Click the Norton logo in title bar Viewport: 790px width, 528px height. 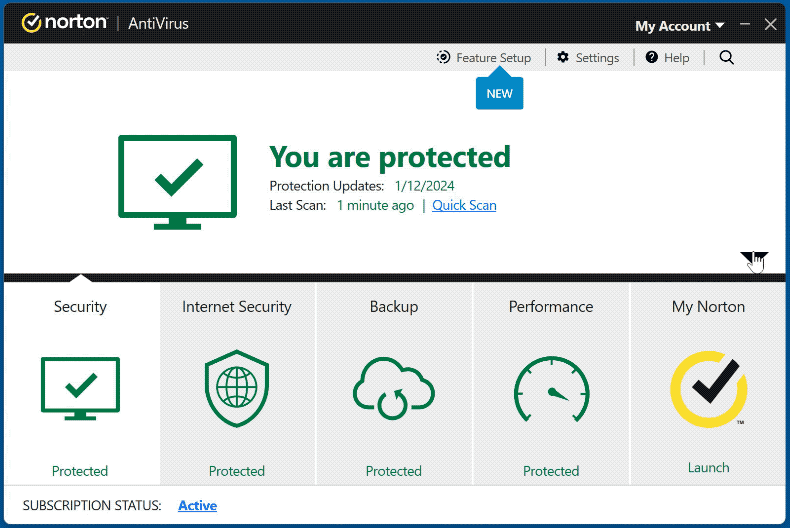tap(64, 23)
